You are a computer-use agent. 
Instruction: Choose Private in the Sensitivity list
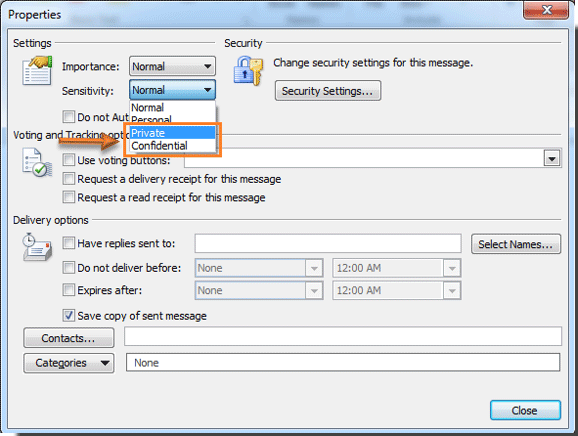click(173, 133)
